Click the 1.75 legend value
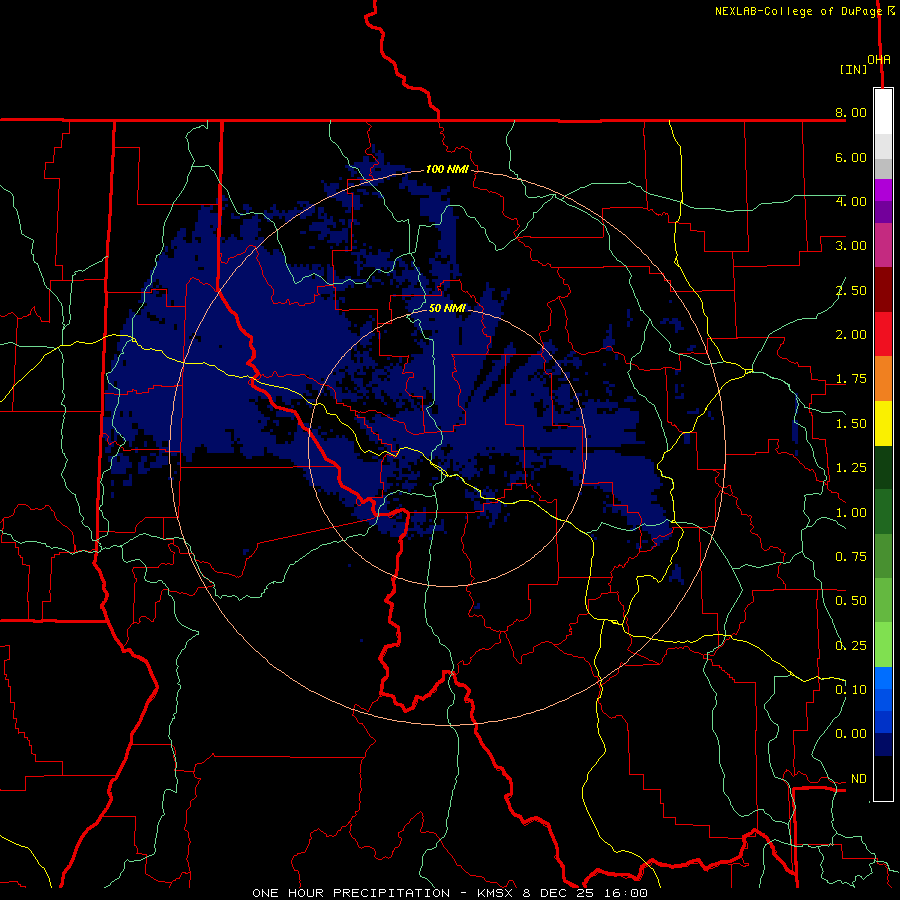This screenshot has height=900, width=900. click(x=851, y=379)
